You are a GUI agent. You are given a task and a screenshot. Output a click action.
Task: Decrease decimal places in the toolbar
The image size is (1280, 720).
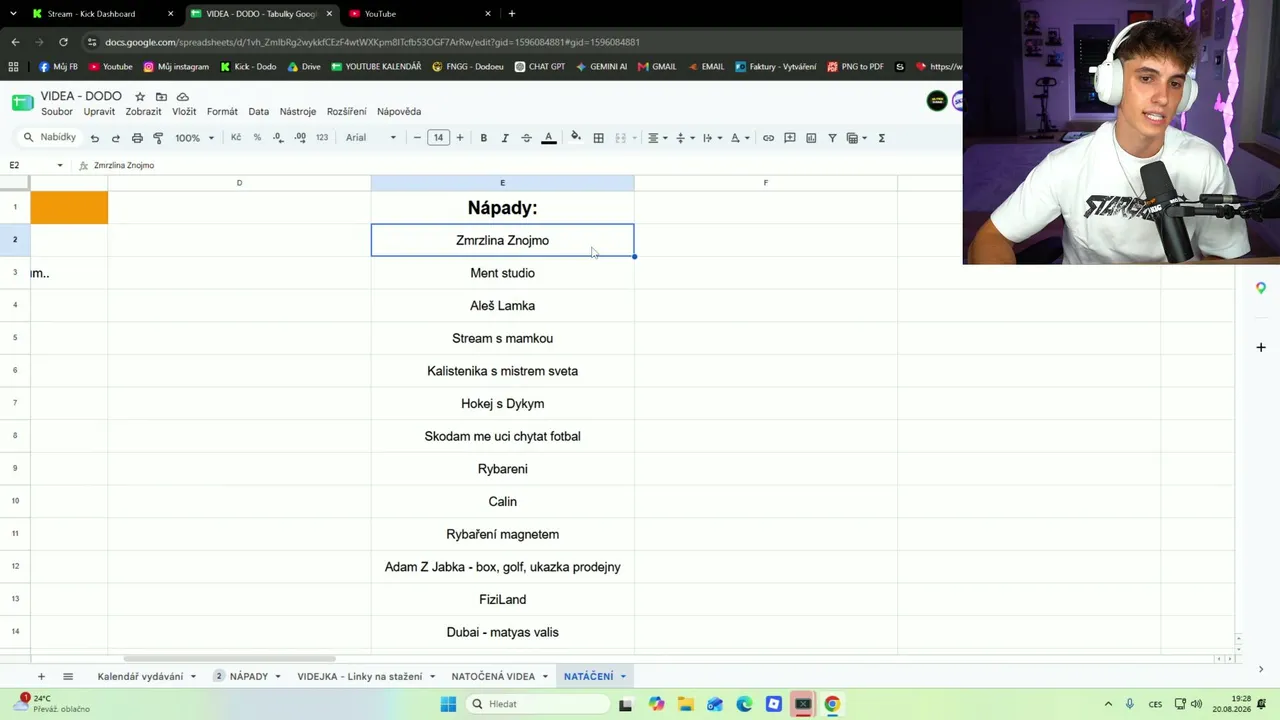coord(278,138)
